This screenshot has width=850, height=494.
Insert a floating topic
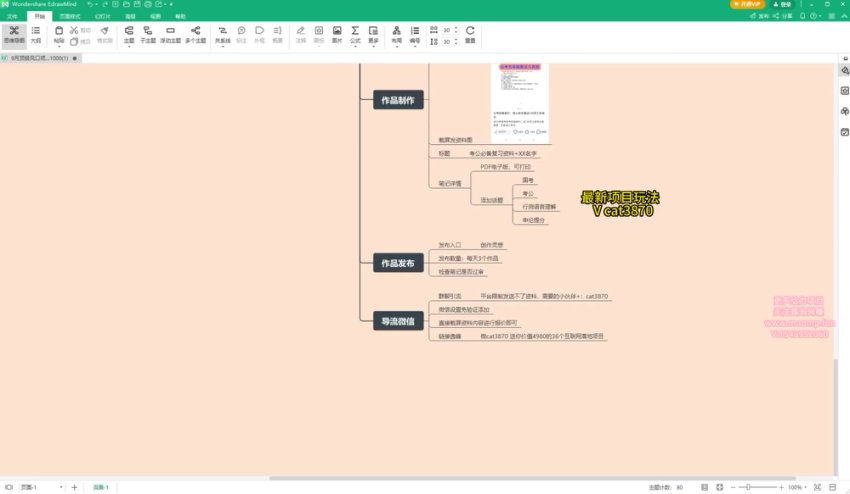[171, 35]
